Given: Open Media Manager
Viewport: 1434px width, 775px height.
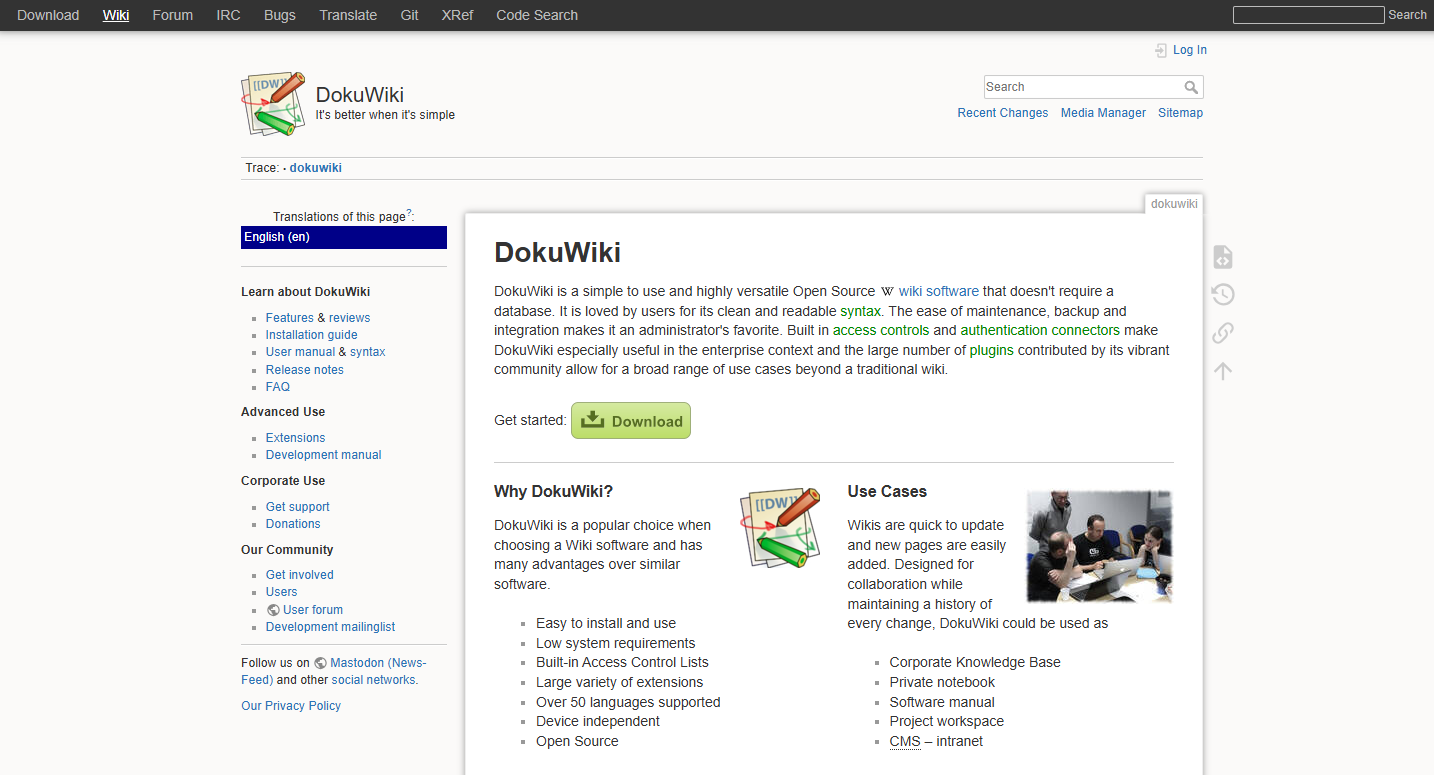Looking at the screenshot, I should [x=1103, y=113].
